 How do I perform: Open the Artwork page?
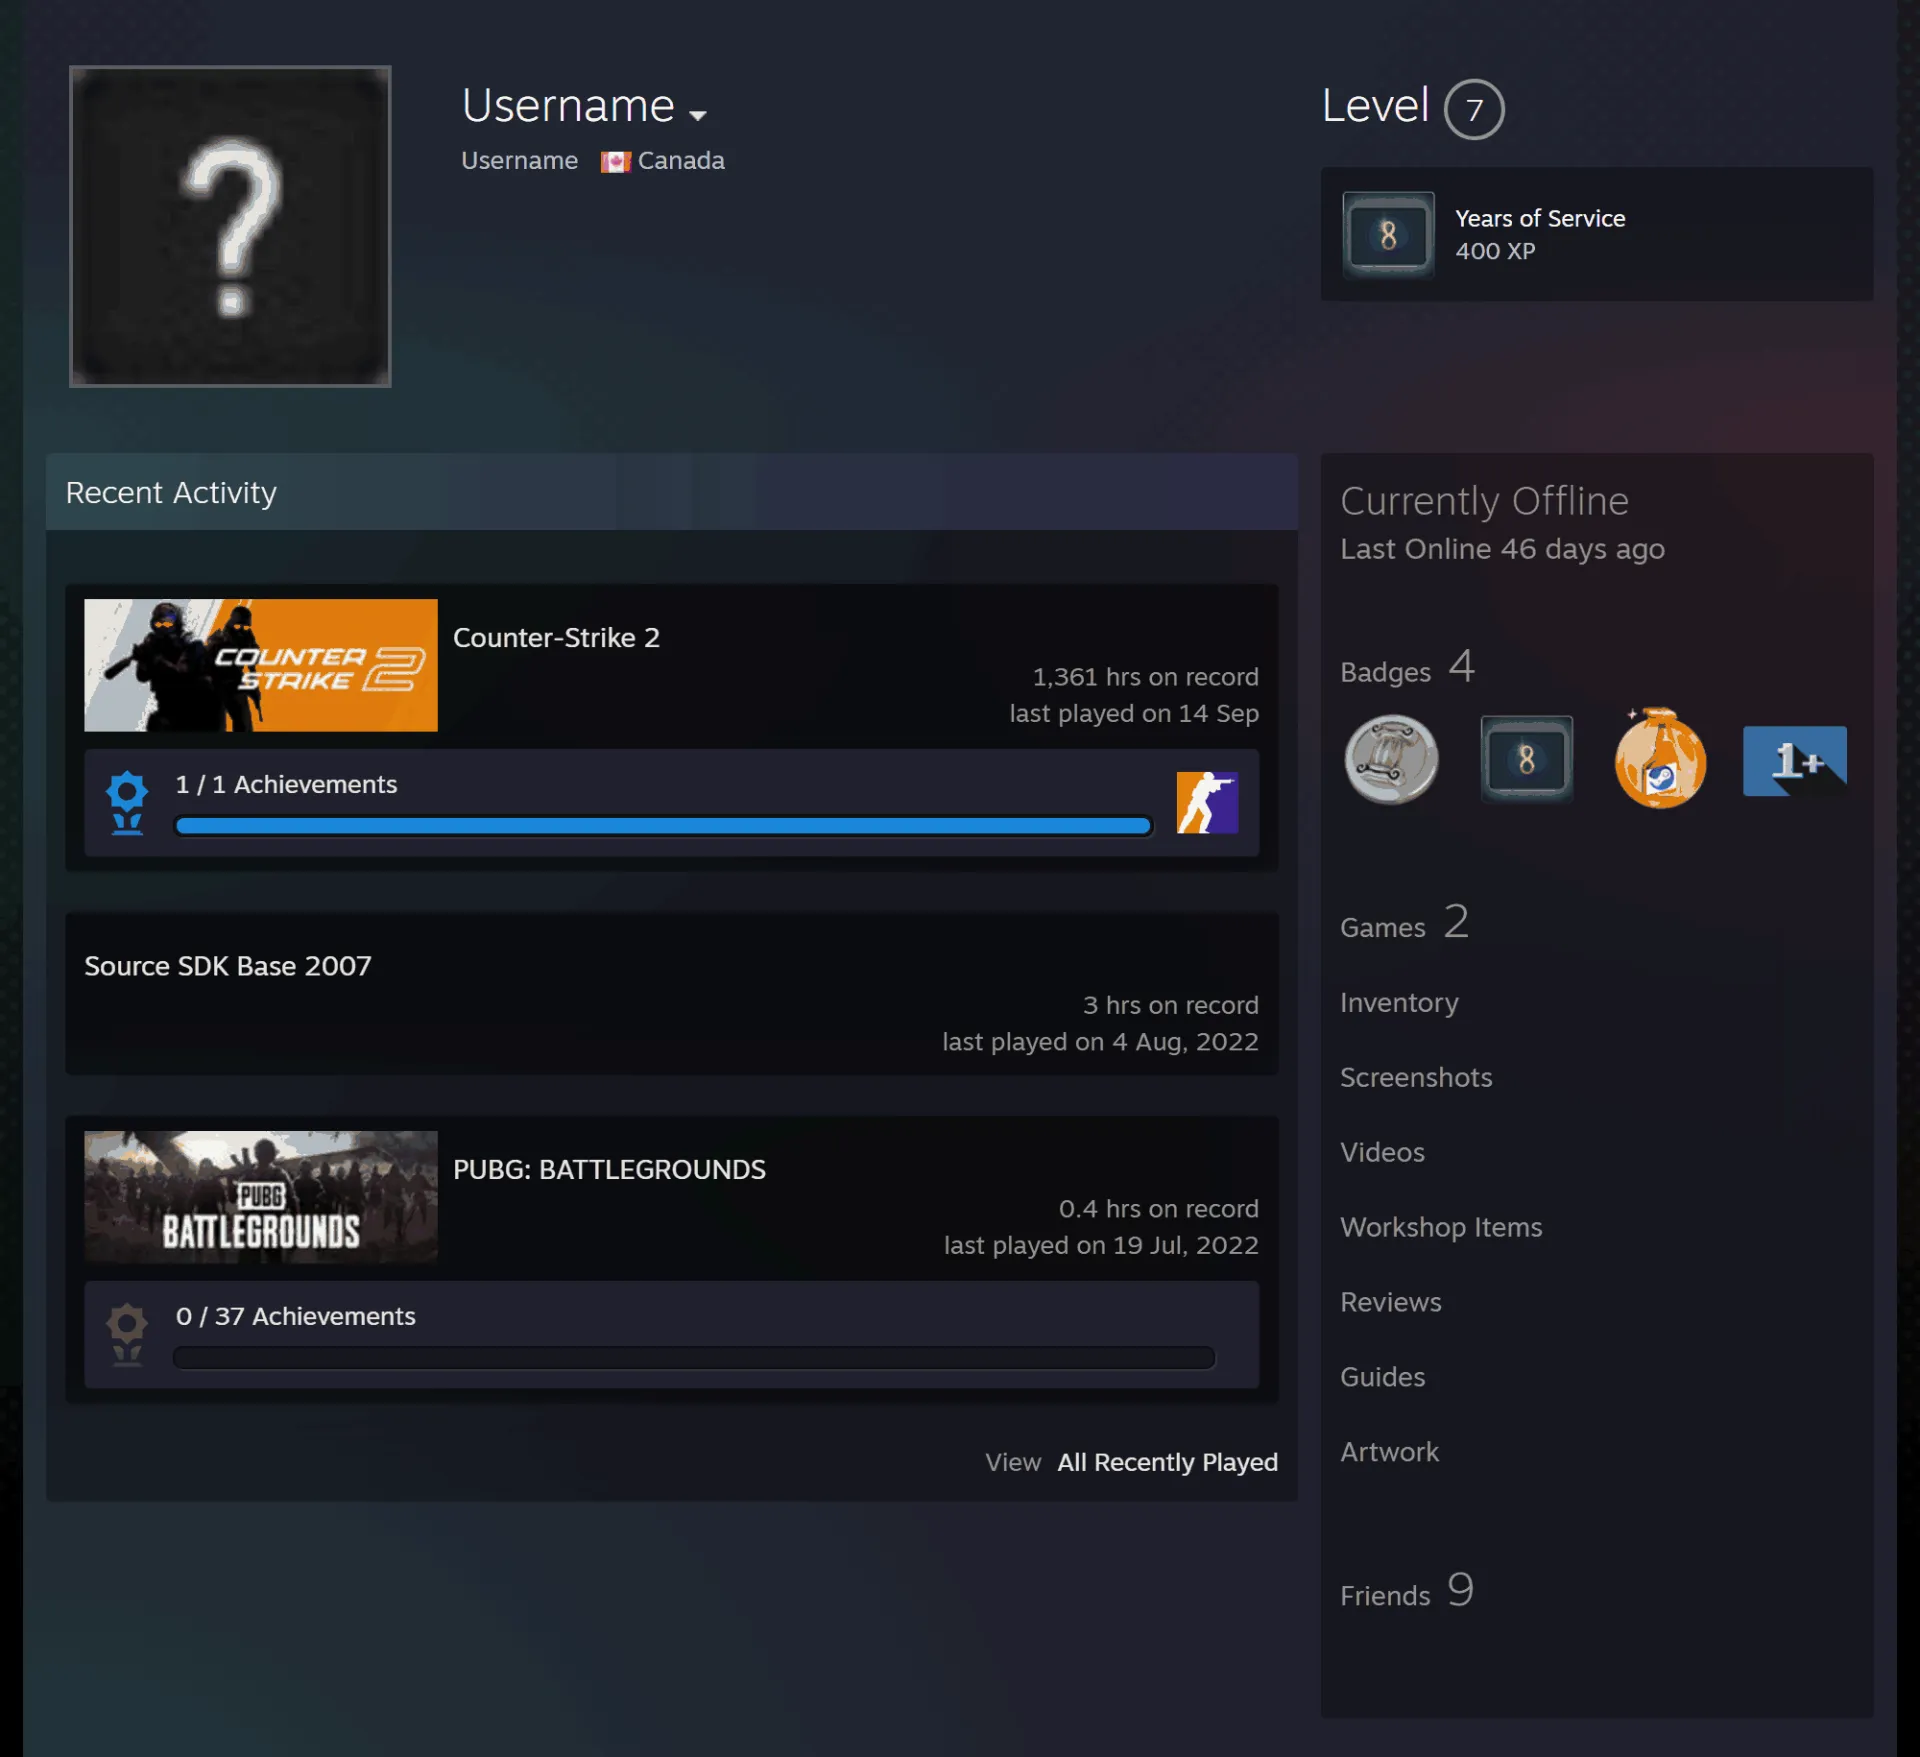pos(1389,1452)
